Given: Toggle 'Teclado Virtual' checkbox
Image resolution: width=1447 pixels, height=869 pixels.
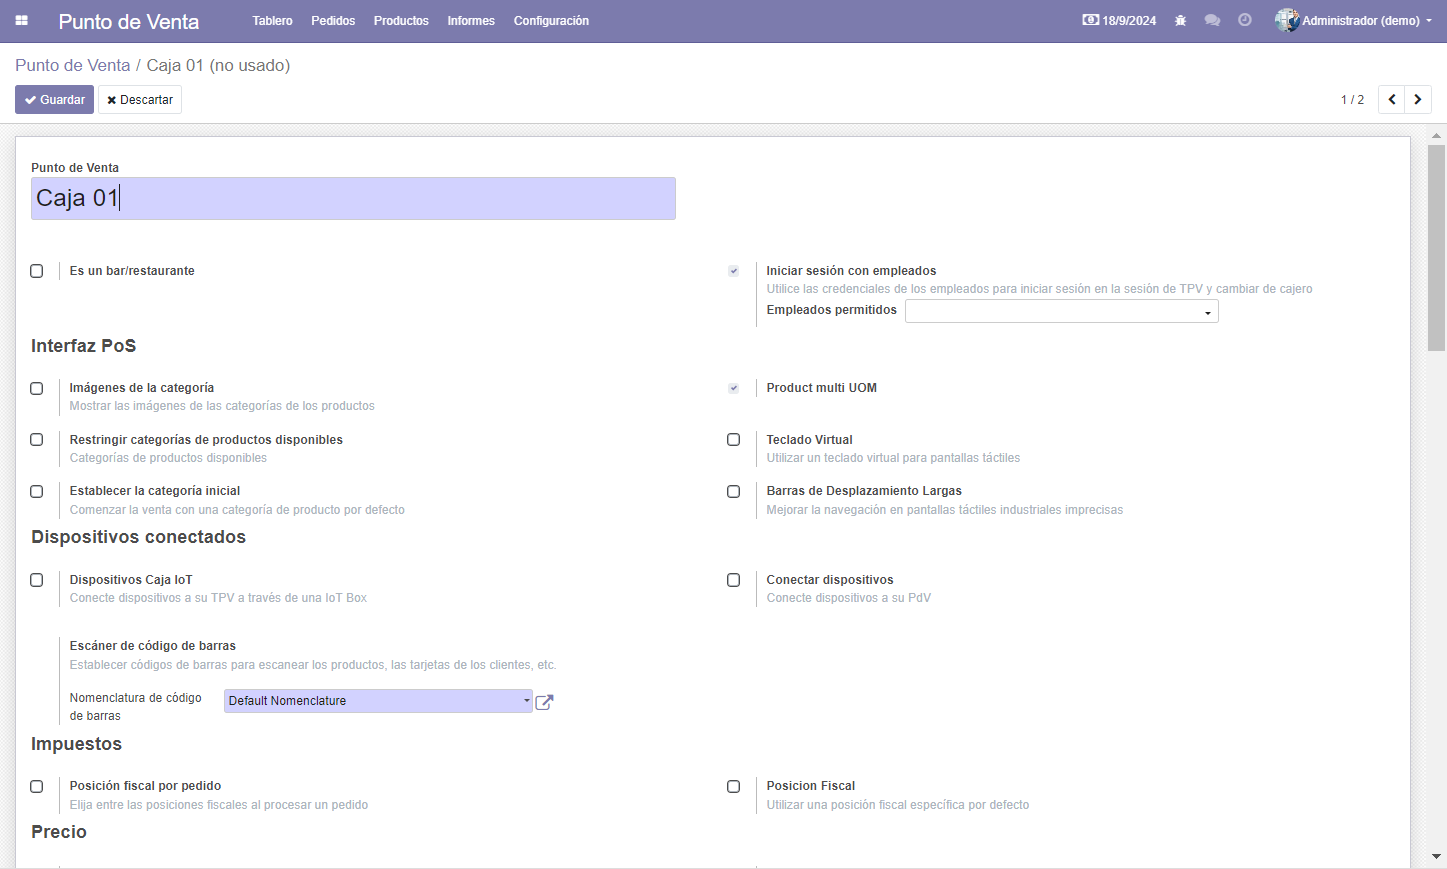Looking at the screenshot, I should (x=734, y=440).
